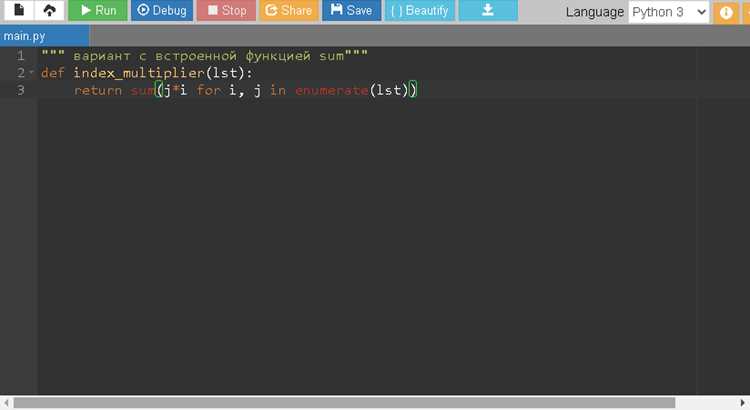Beautify the code formatting
750x410 pixels.
tap(420, 10)
